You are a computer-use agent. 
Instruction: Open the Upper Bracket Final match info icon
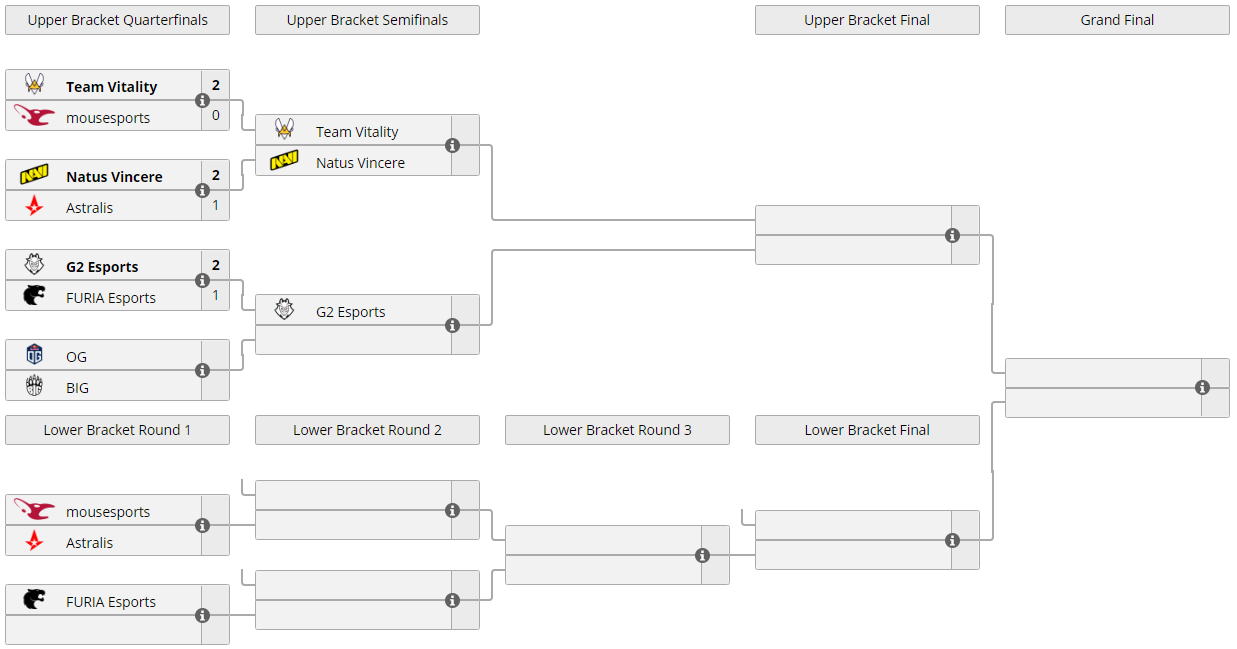(x=952, y=236)
